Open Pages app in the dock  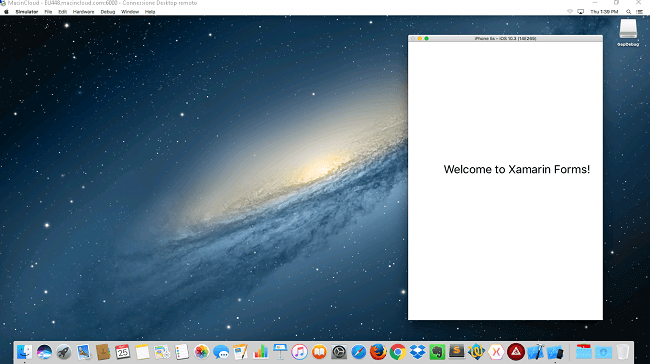pyautogui.click(x=240, y=352)
